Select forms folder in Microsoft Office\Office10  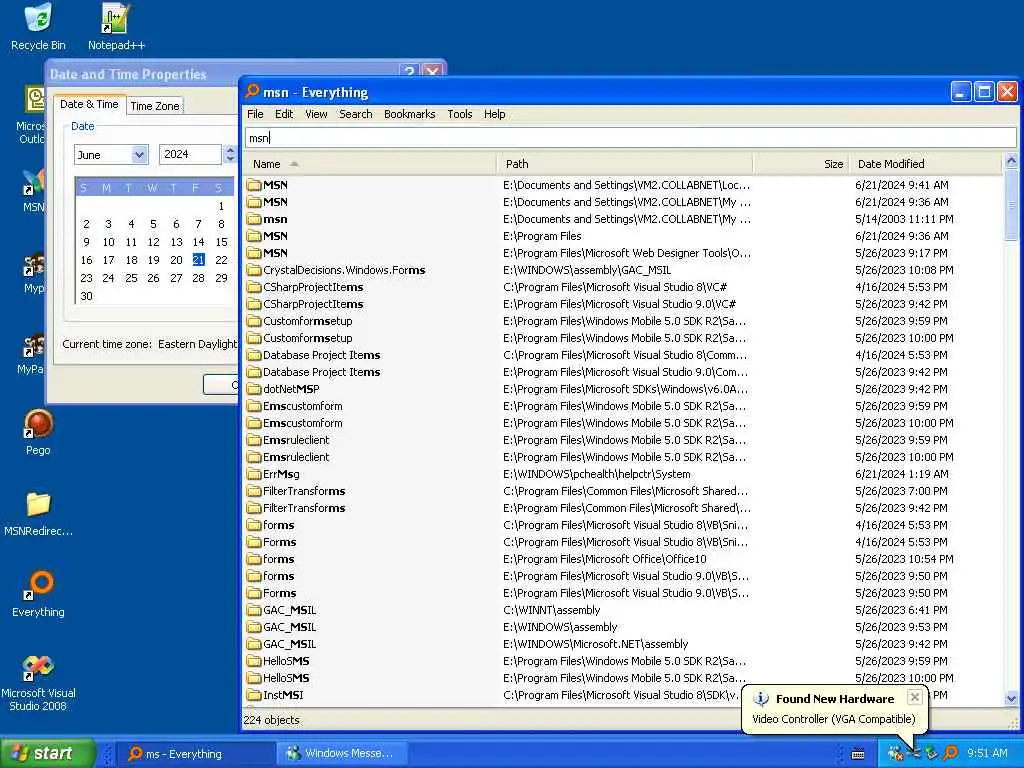point(623,559)
